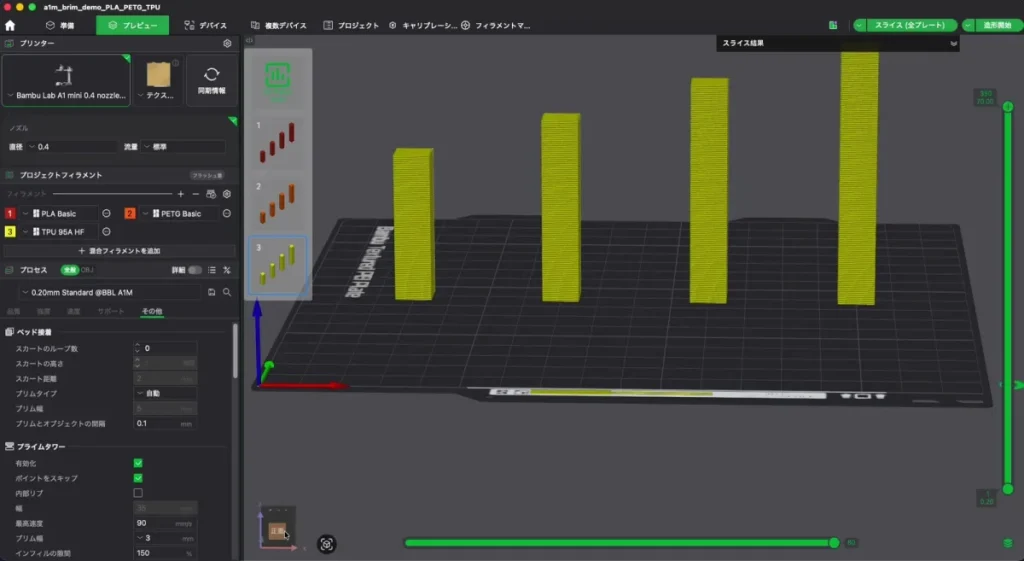1024x561 pixels.
Task: Click 混合フィラメントを追加 button
Action: (120, 251)
